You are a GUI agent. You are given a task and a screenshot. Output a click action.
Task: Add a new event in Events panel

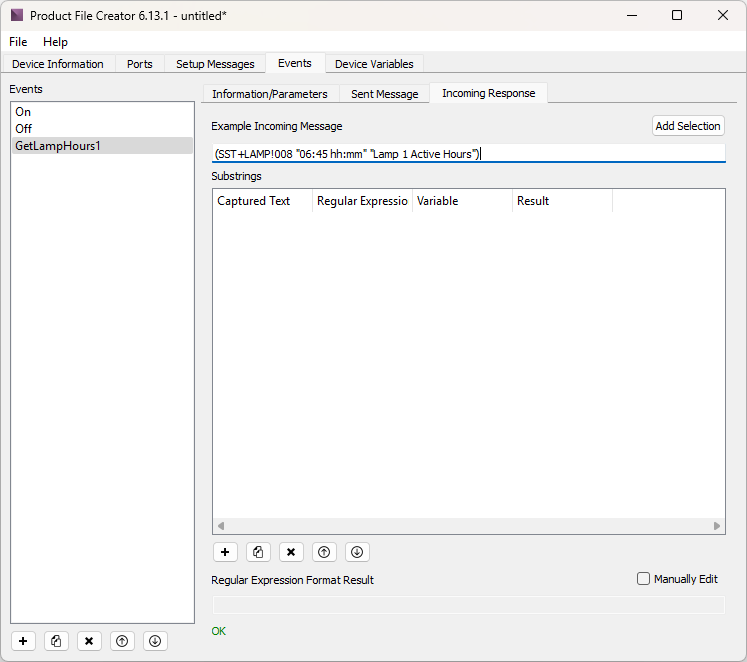24,641
